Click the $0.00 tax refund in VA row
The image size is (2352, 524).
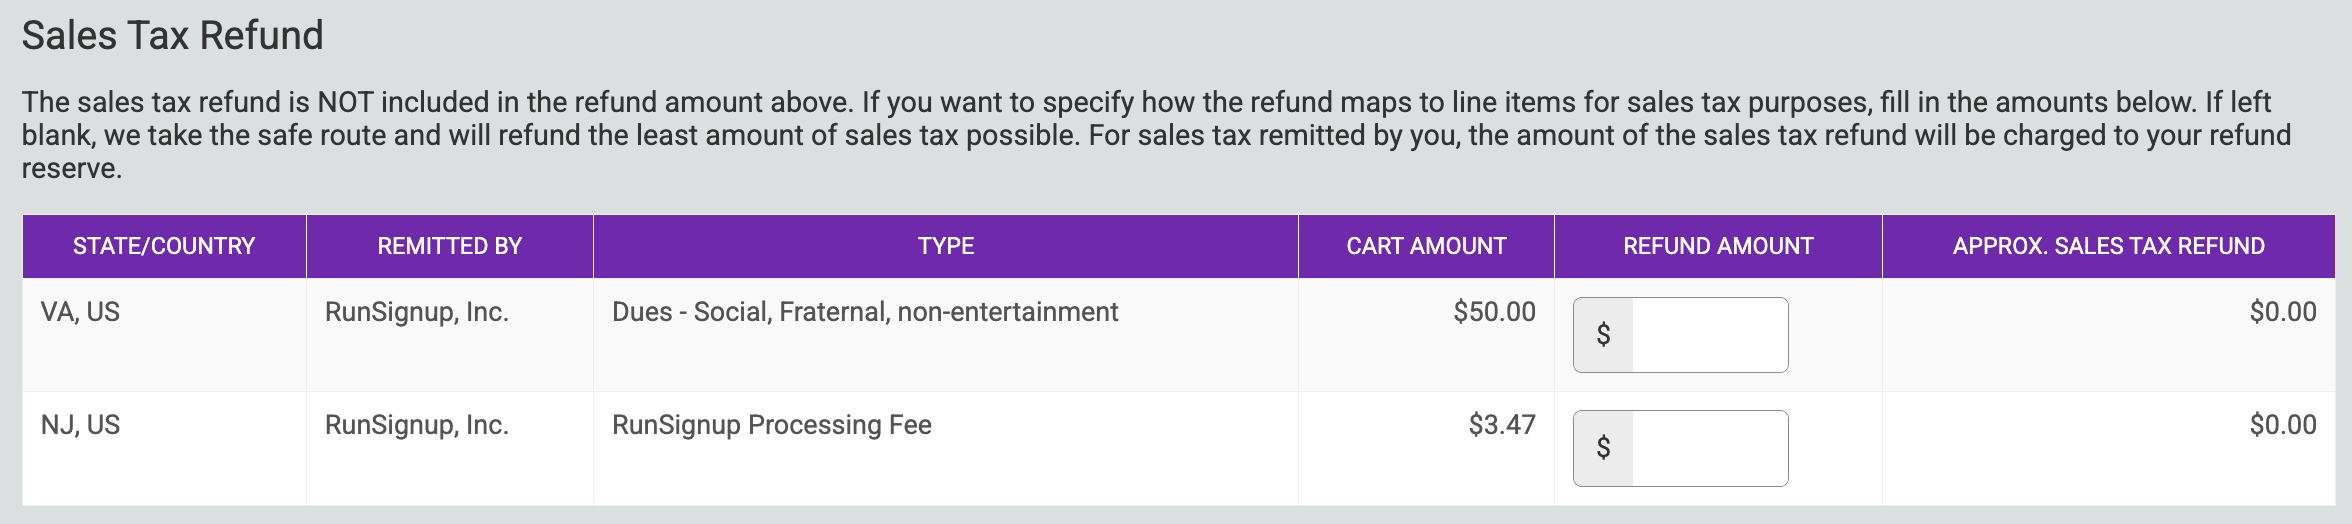coord(2282,312)
